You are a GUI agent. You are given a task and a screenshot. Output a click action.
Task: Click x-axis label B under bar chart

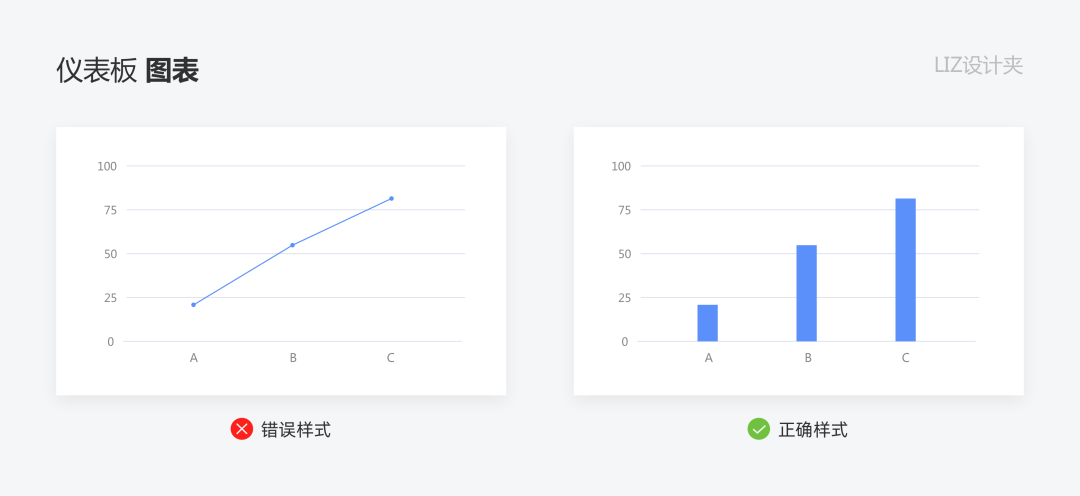pos(807,358)
